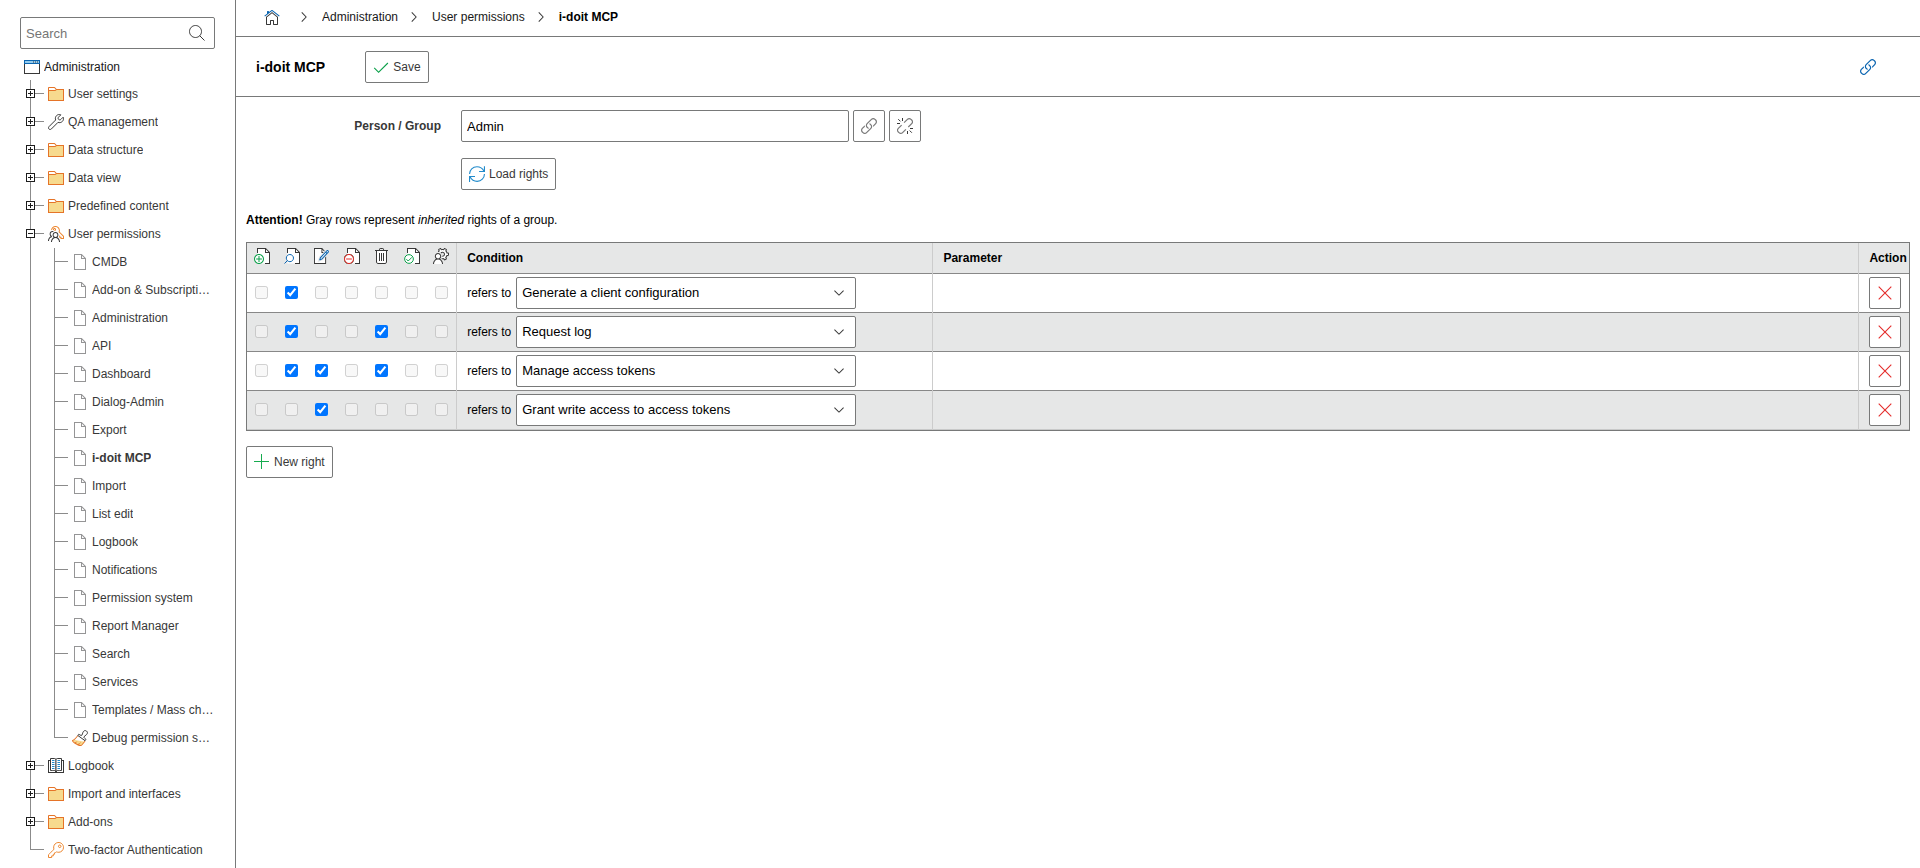Click the blue link icon at top right
The image size is (1920, 868).
pos(1868,67)
